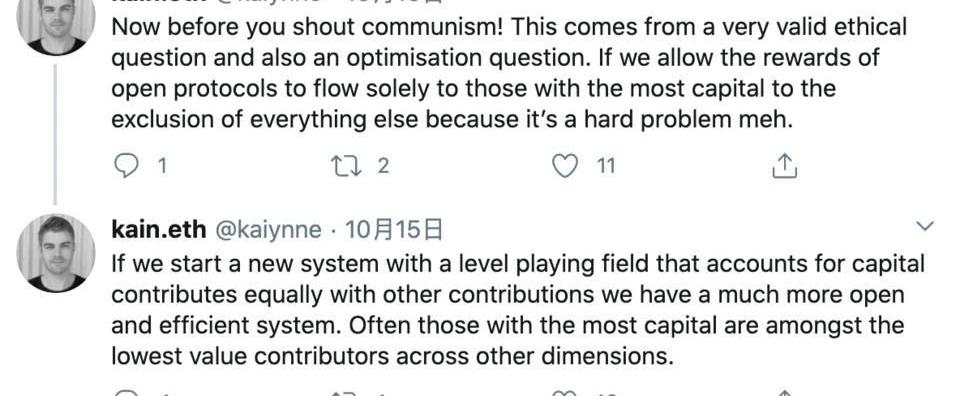Expand the chevron menu on the kain.eth tweet
Screen dimensions: 960x396
[924, 226]
